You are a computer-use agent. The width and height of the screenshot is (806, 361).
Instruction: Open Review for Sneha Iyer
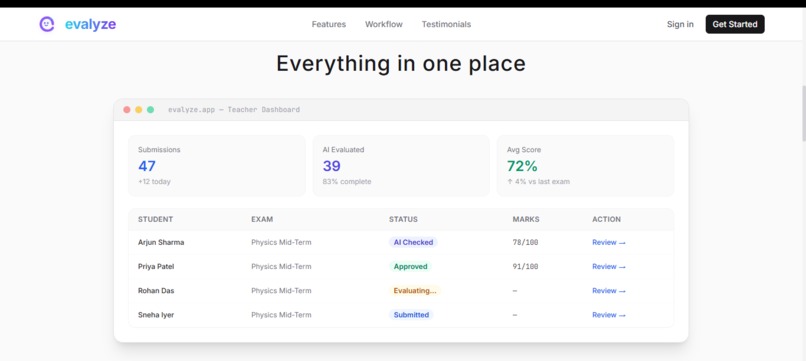609,315
